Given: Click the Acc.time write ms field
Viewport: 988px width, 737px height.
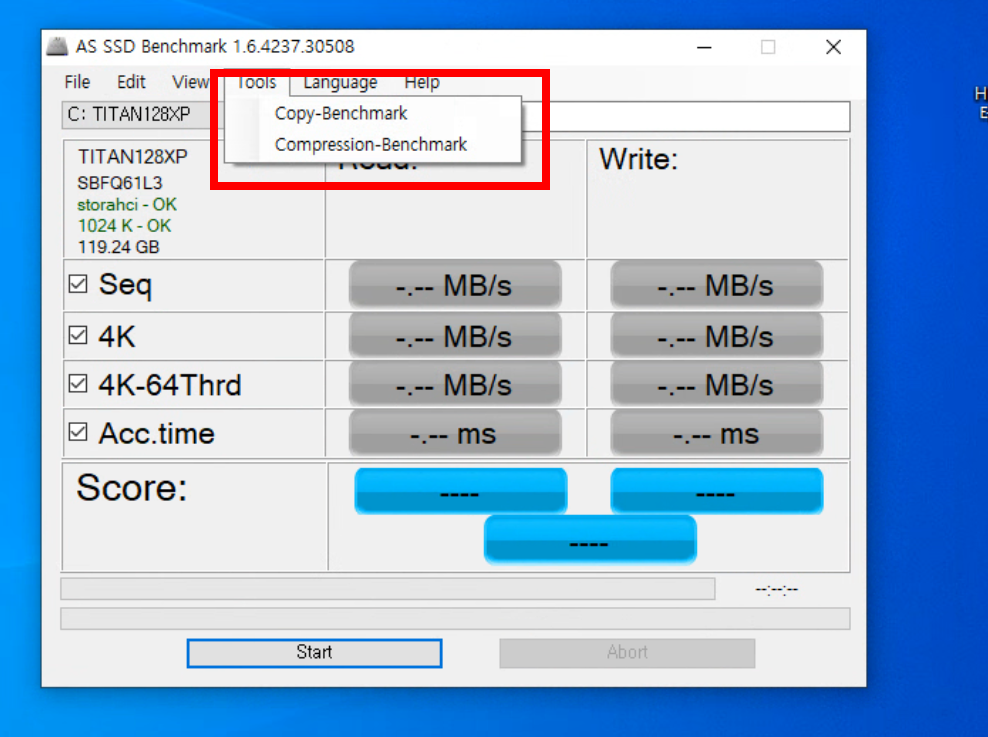Looking at the screenshot, I should coord(716,433).
